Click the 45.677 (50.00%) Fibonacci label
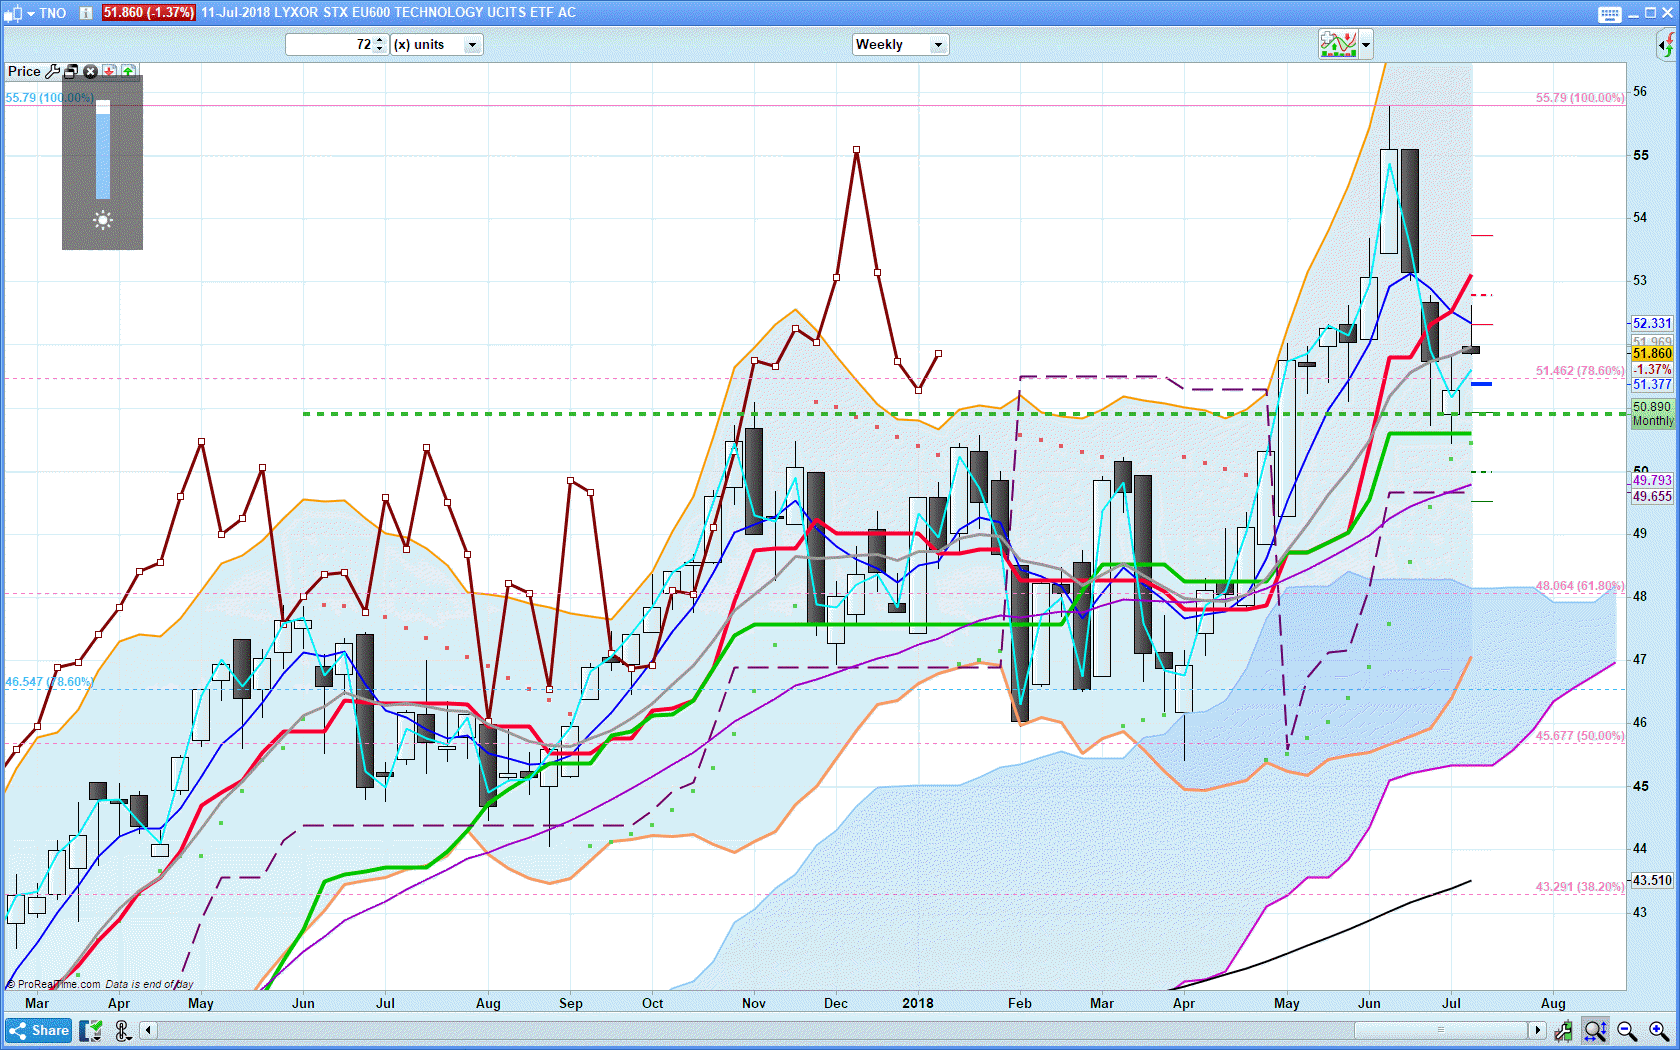 tap(1580, 735)
